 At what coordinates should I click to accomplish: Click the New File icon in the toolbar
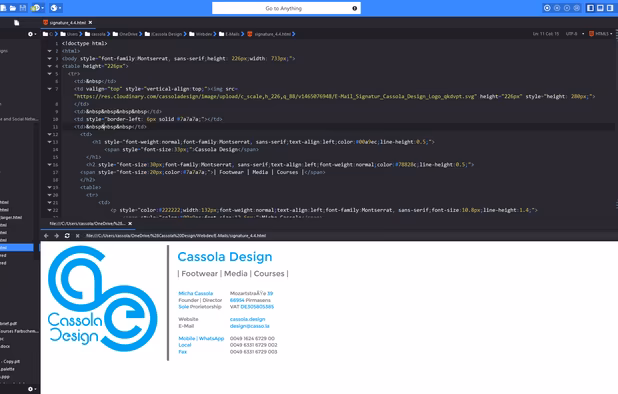point(3,8)
